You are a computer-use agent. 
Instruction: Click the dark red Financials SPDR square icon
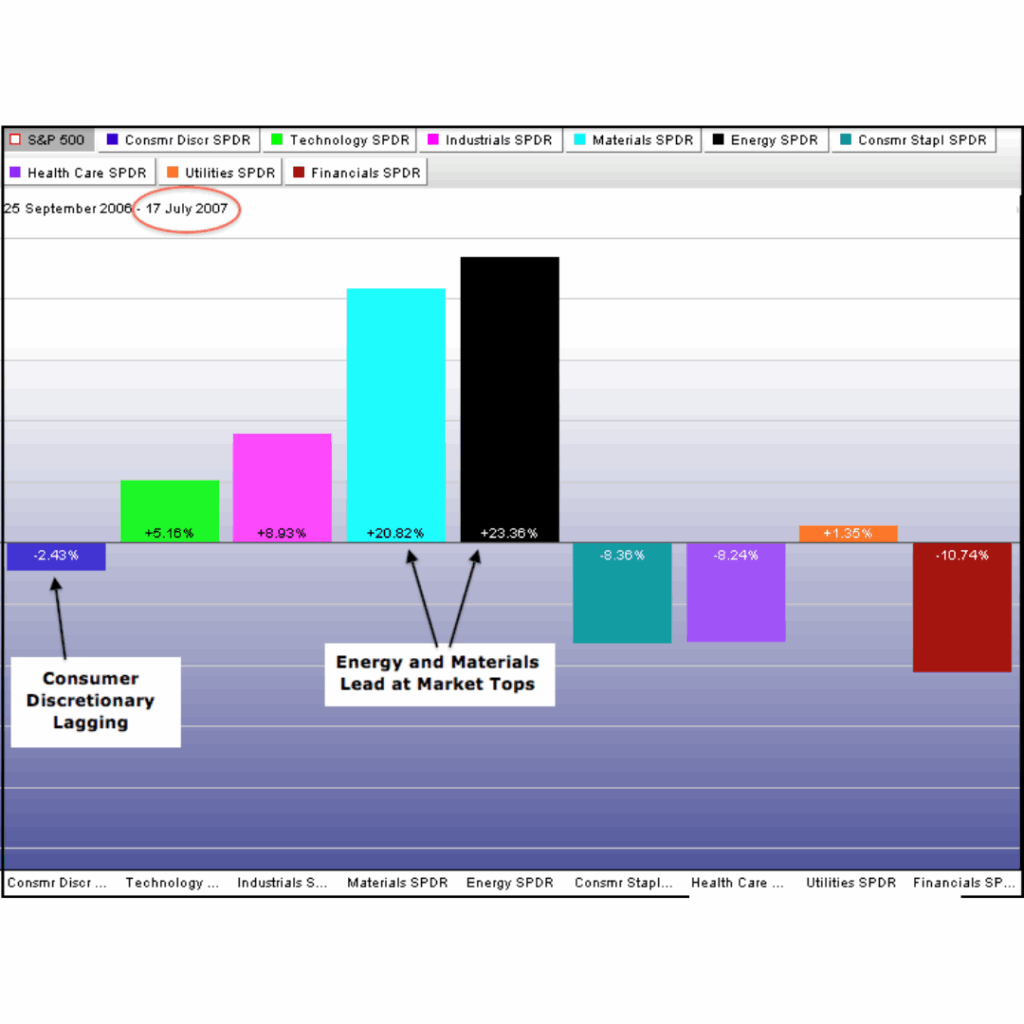[297, 173]
